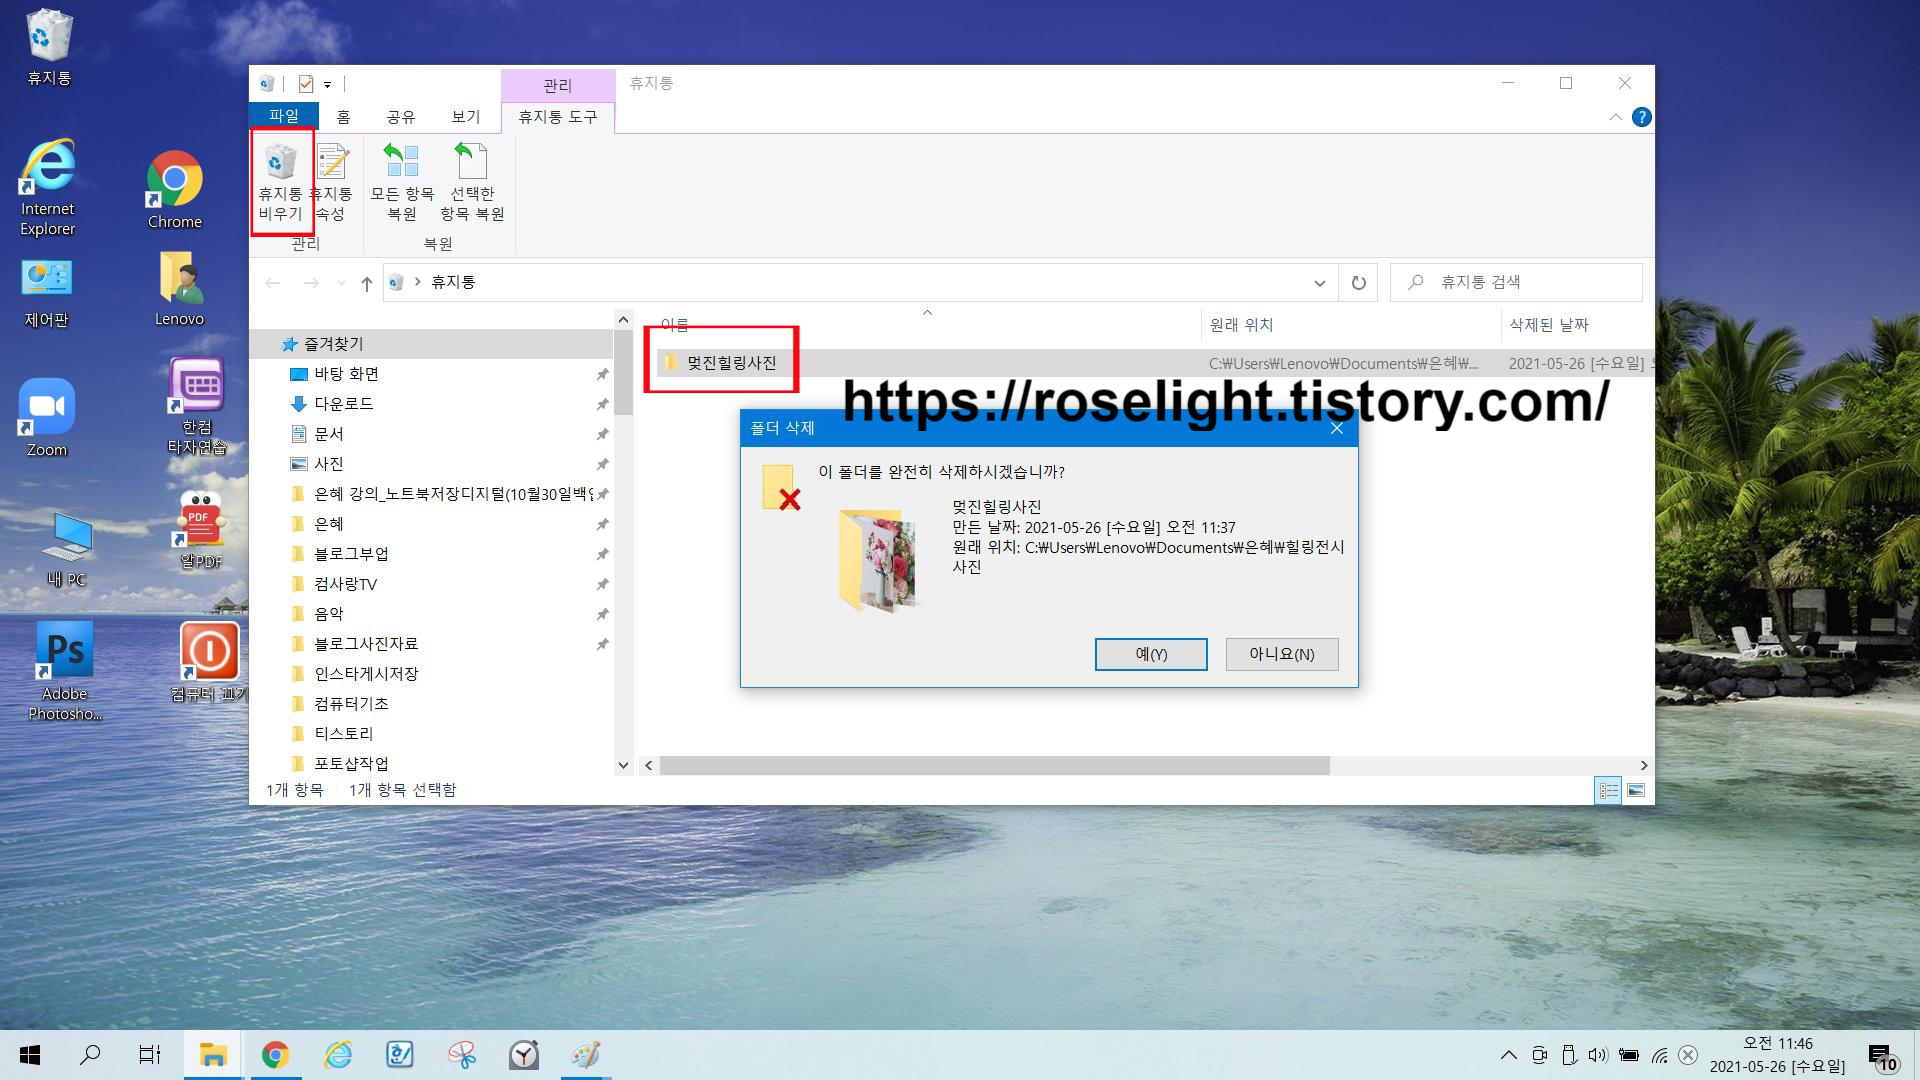Switch to the 보기 ribbon tab
This screenshot has height=1080, width=1920.
(465, 117)
